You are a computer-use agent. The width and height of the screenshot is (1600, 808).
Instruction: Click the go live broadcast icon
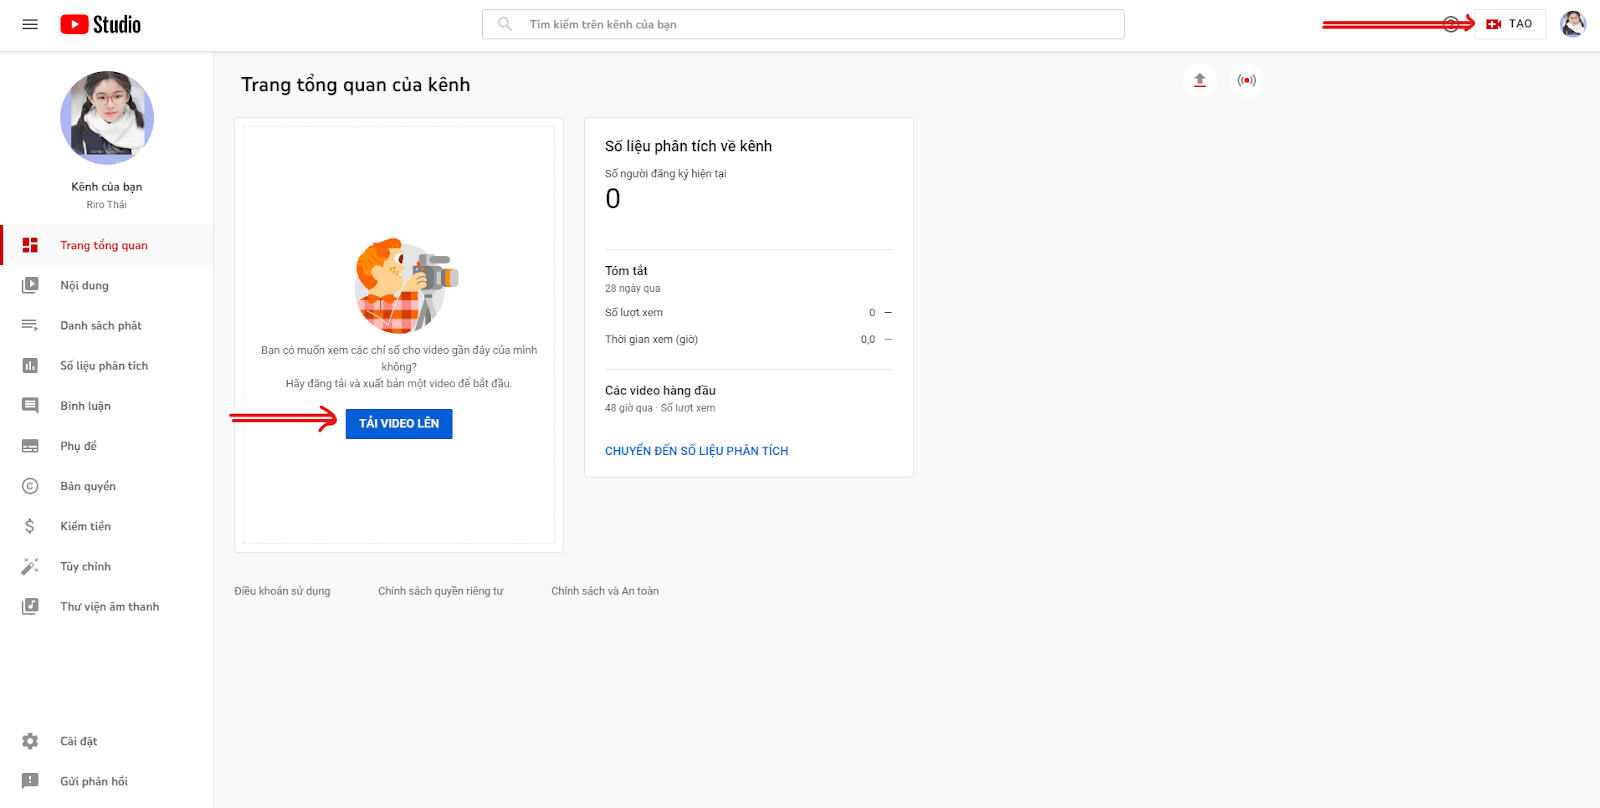[1246, 80]
